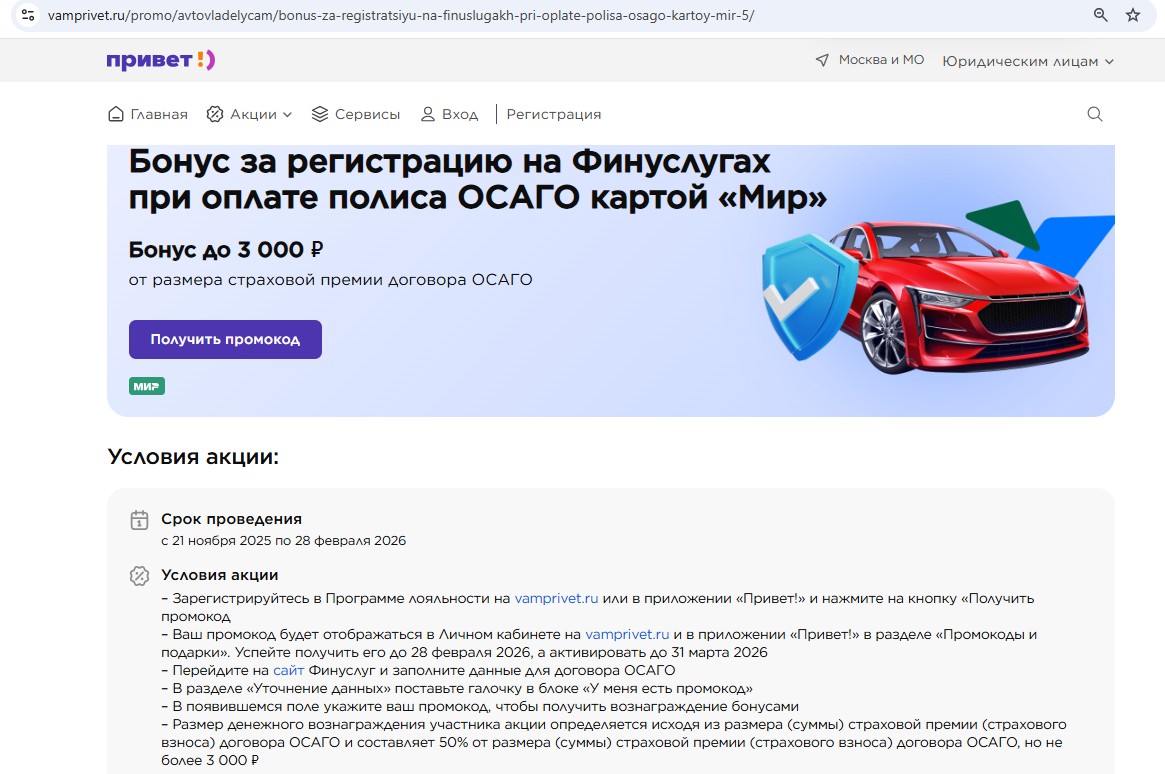Open the Регистрация page
This screenshot has height=774, width=1165.
click(x=553, y=114)
